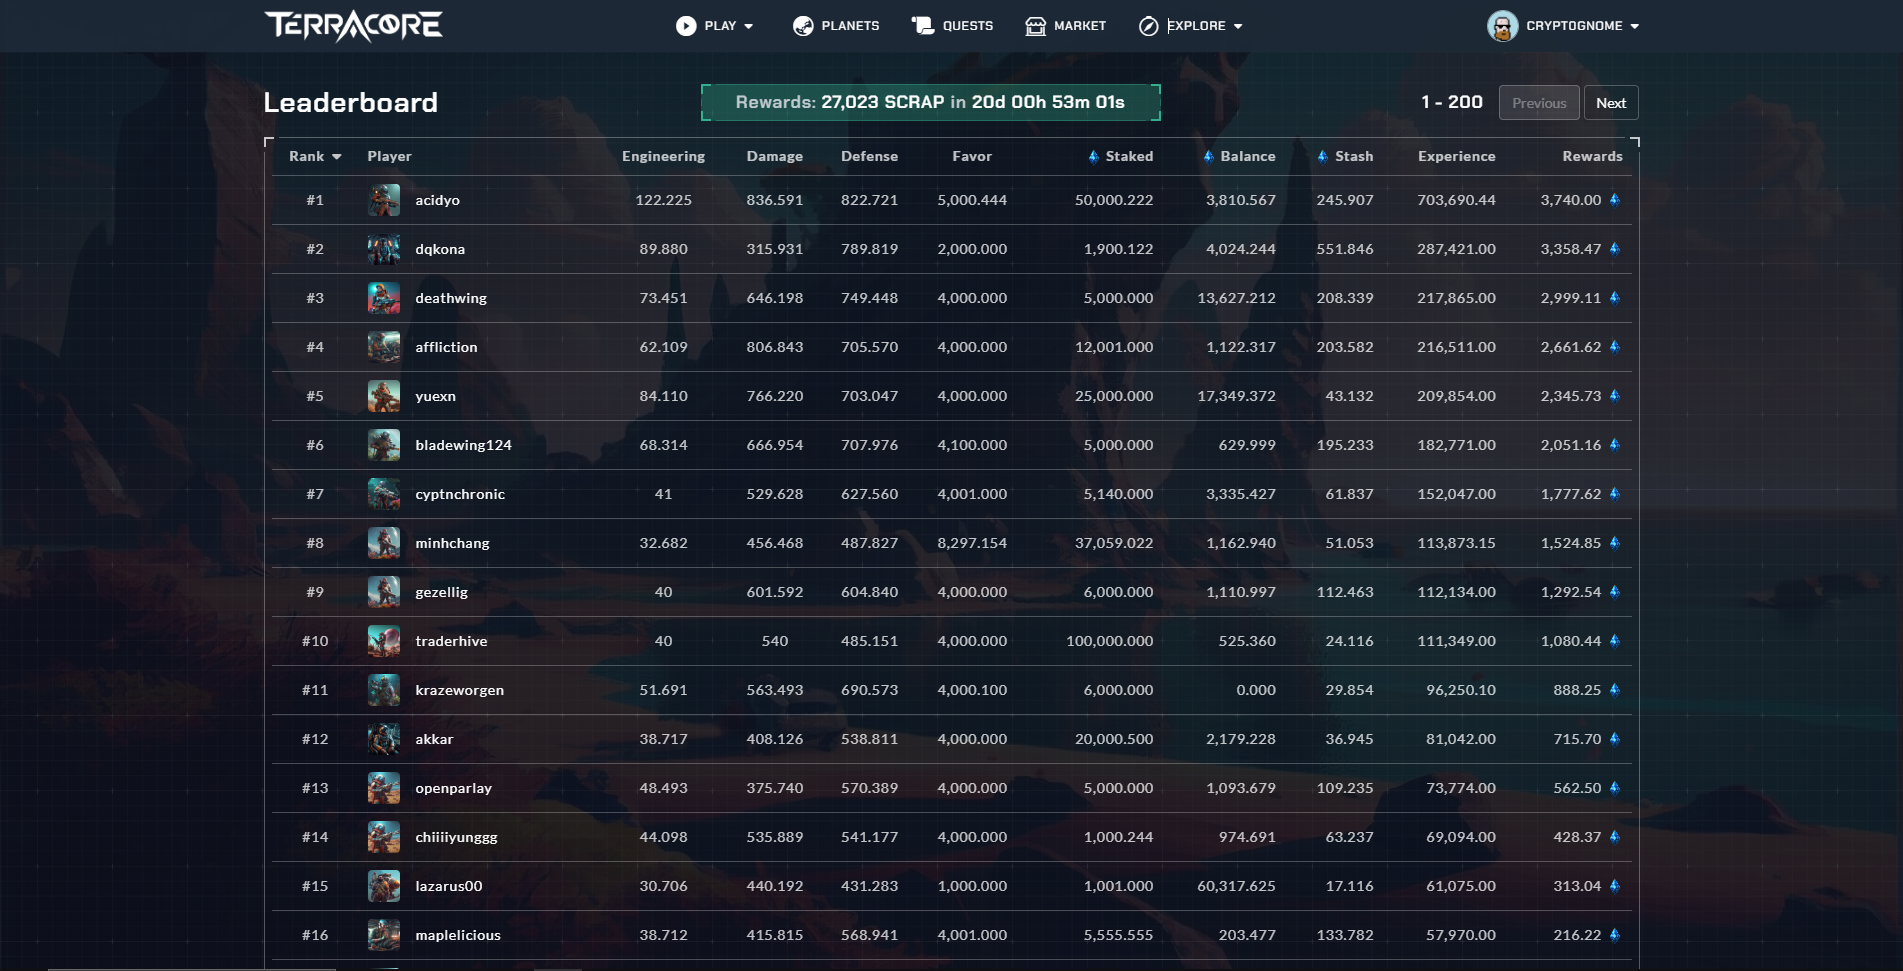This screenshot has width=1903, height=971.
Task: Click the Previous page button
Action: [x=1539, y=103]
